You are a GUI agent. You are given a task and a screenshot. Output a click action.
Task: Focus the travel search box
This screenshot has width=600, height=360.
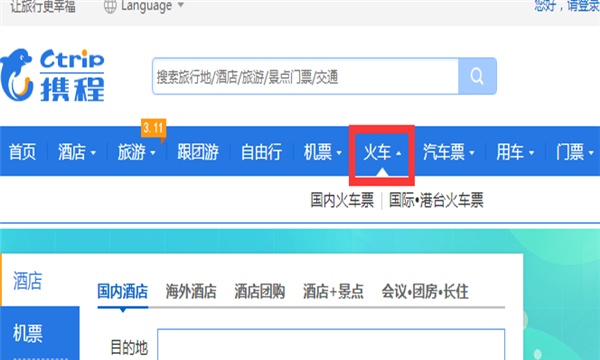[305, 77]
